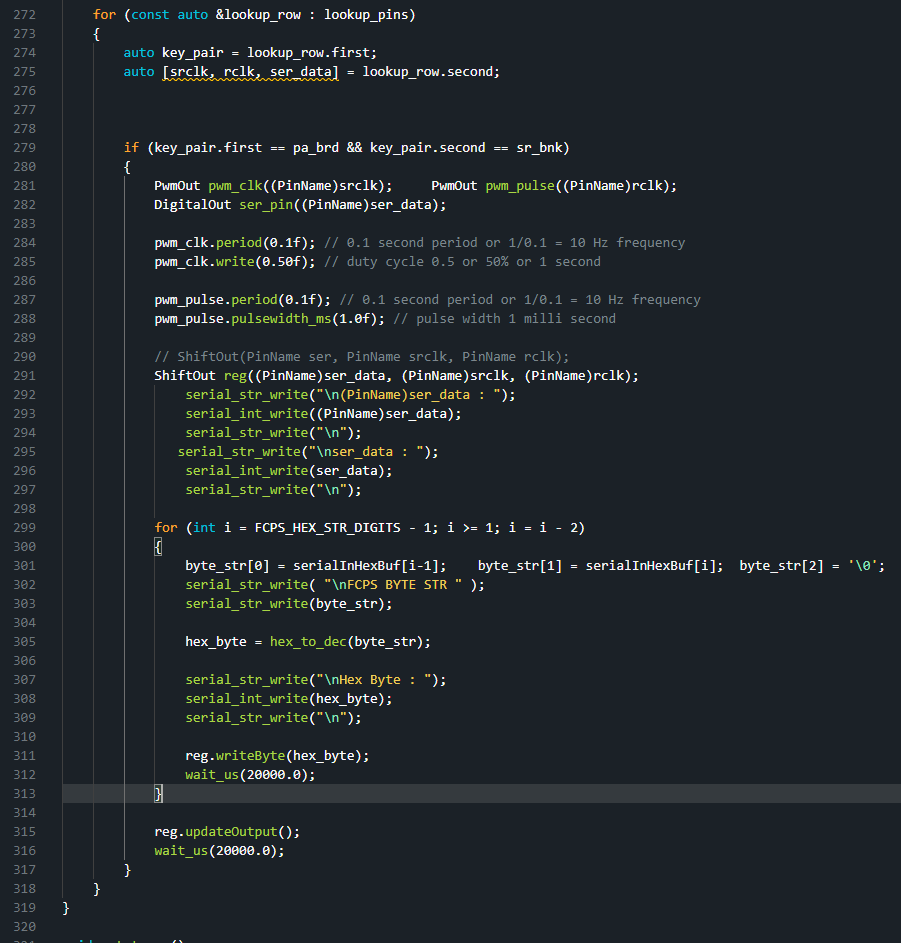Click the '\nHex Byte : ' string literal
This screenshot has height=943, width=901.
point(374,680)
